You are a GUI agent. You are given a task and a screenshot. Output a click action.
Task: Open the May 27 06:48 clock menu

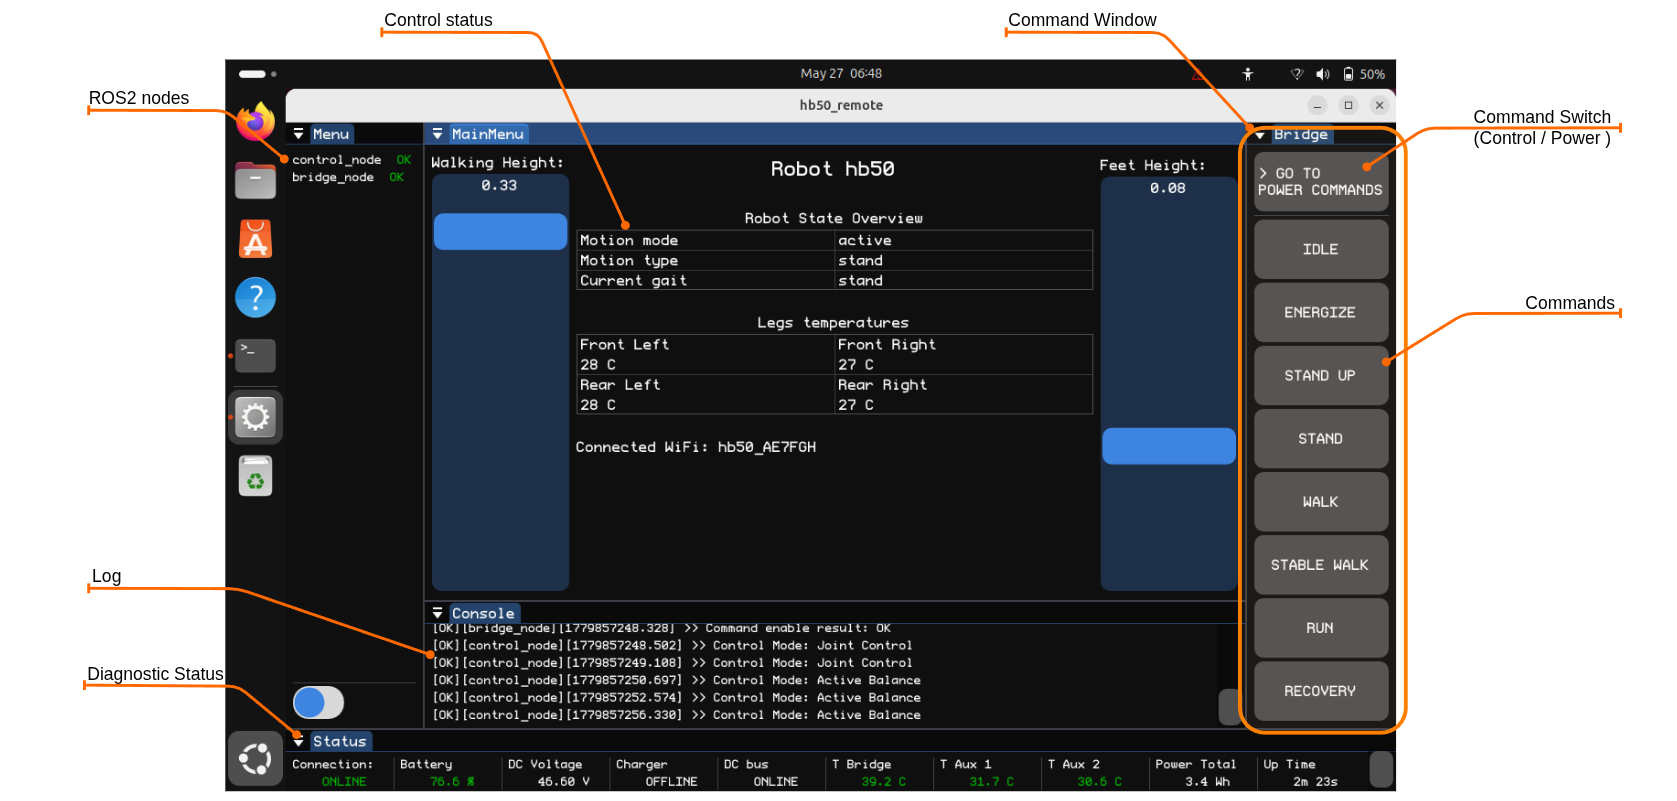pyautogui.click(x=841, y=74)
